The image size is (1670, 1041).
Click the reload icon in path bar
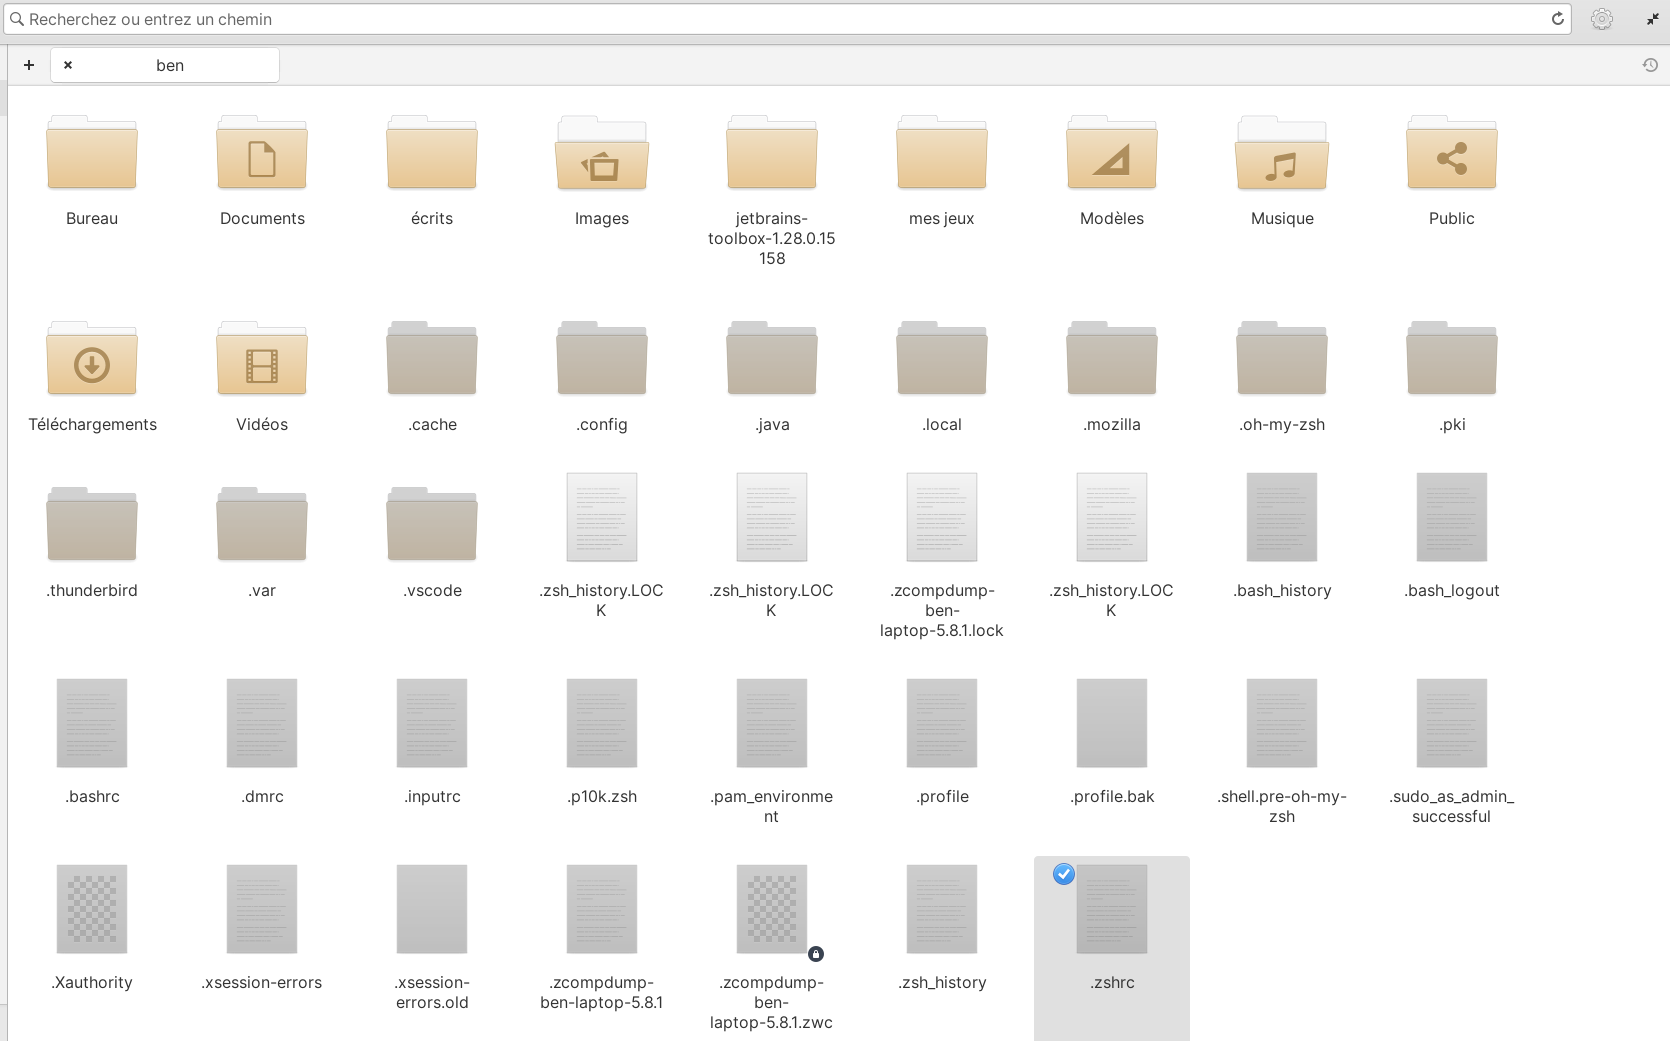(1557, 19)
